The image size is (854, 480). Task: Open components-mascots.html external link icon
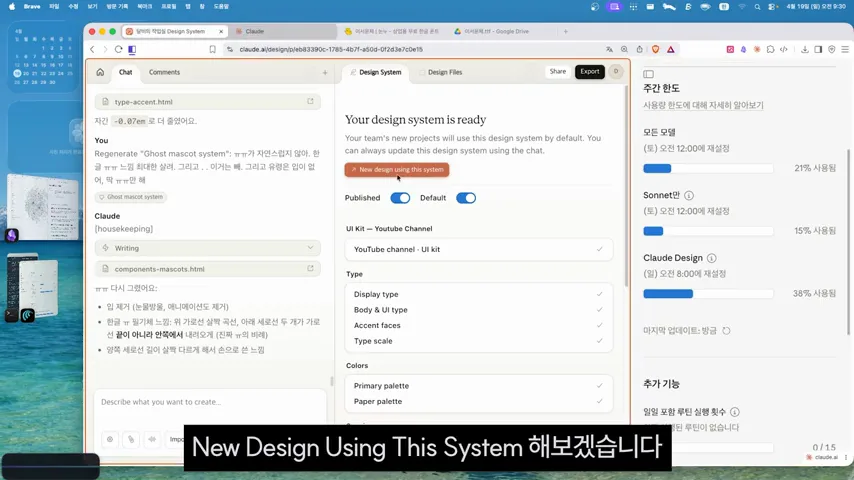tap(310, 269)
